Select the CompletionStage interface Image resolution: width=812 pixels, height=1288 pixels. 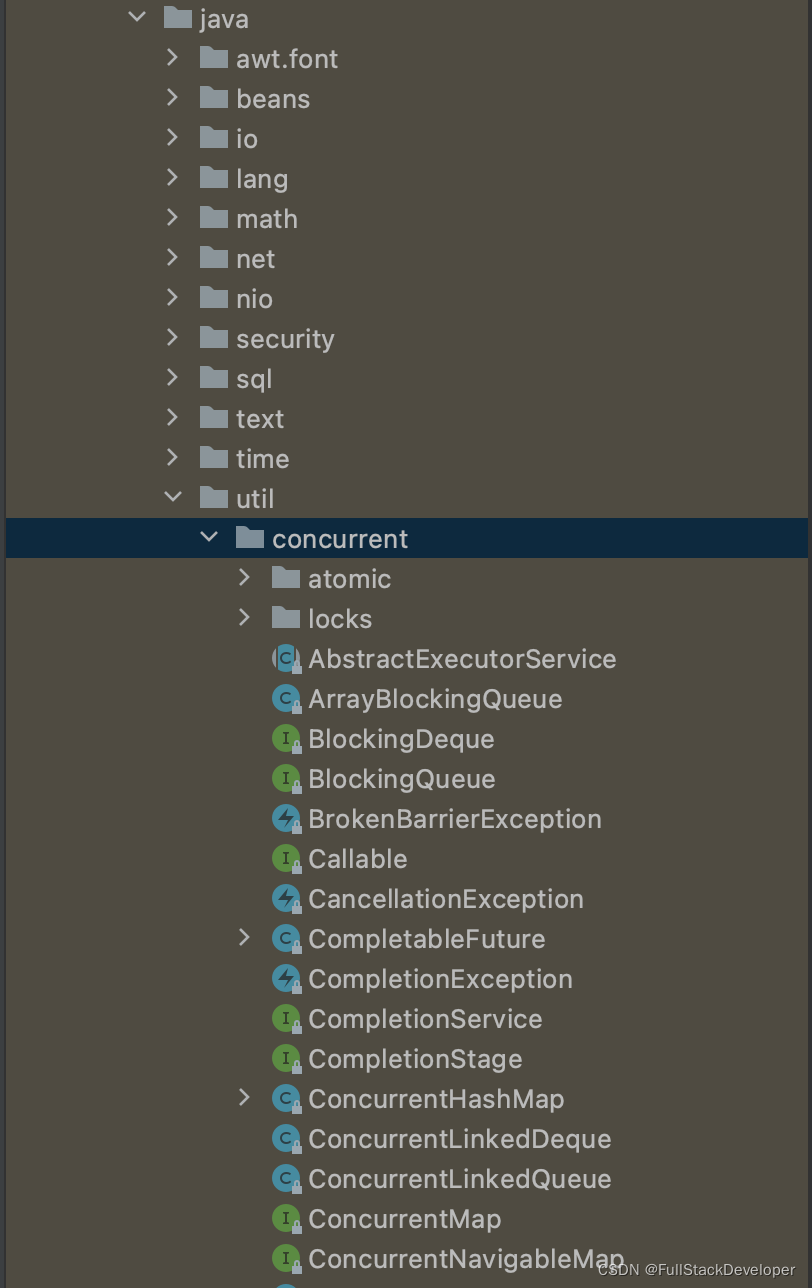pos(415,1059)
